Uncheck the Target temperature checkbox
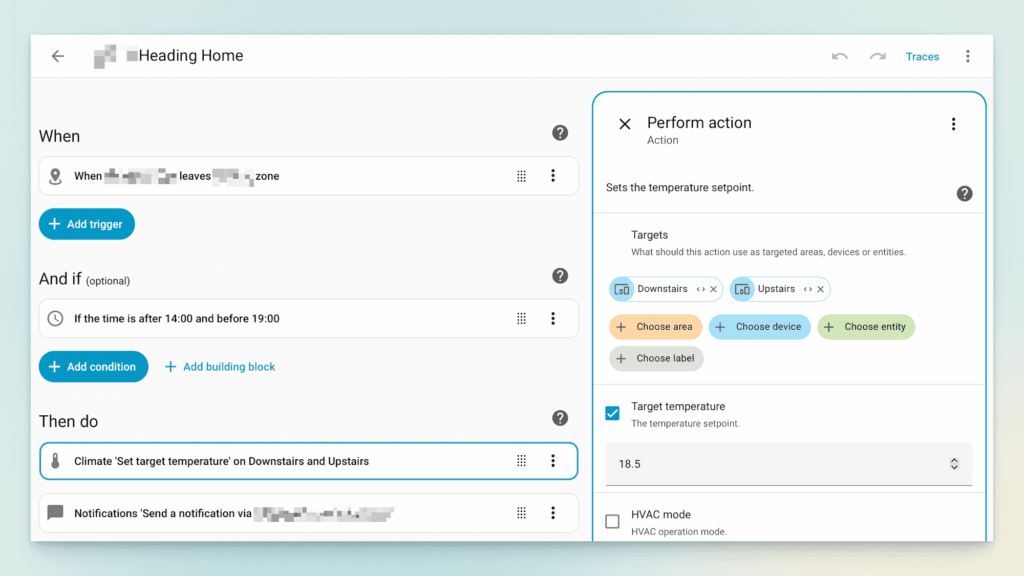 tap(612, 412)
